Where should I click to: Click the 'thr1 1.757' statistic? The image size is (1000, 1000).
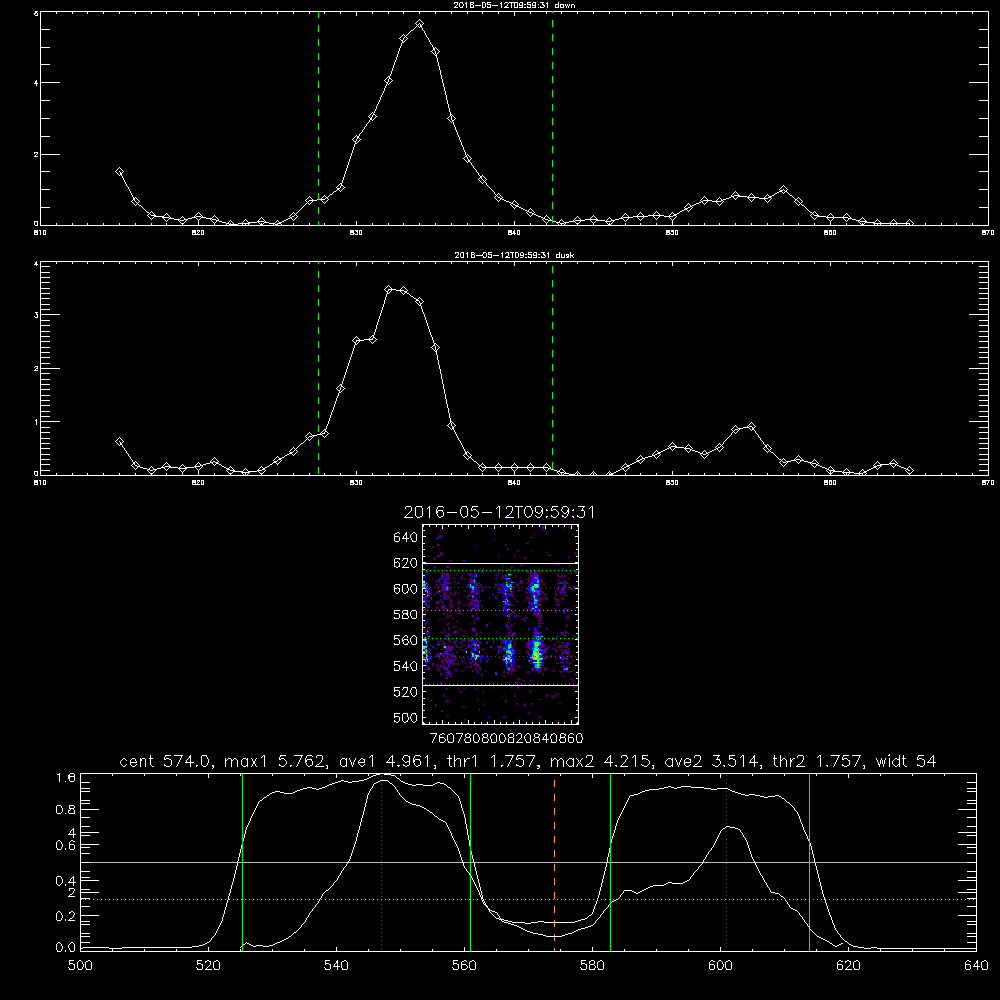click(x=491, y=761)
